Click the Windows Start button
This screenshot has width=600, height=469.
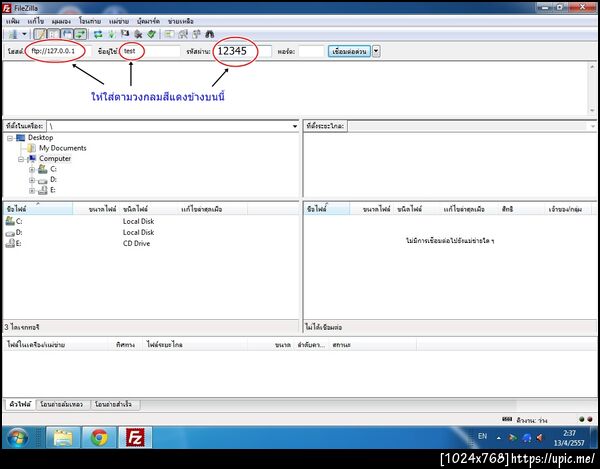18,438
